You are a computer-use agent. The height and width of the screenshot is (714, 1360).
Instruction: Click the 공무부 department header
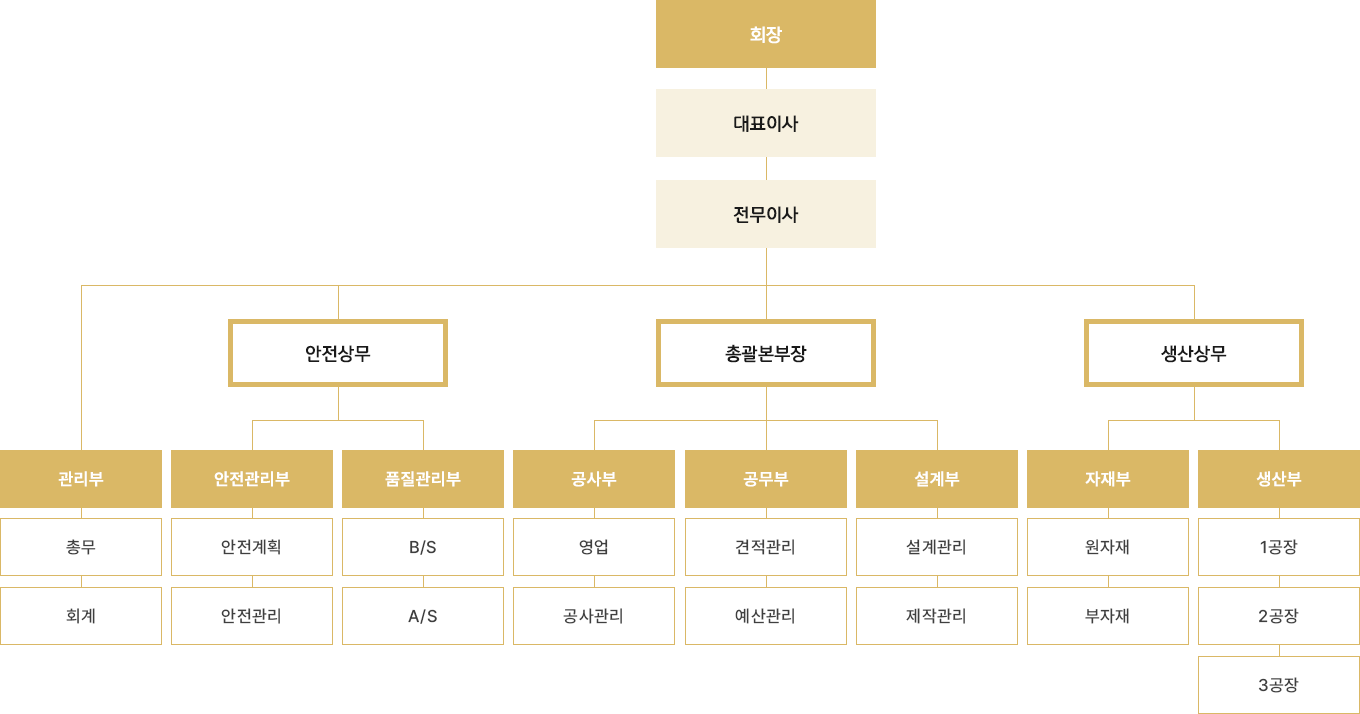coord(766,479)
